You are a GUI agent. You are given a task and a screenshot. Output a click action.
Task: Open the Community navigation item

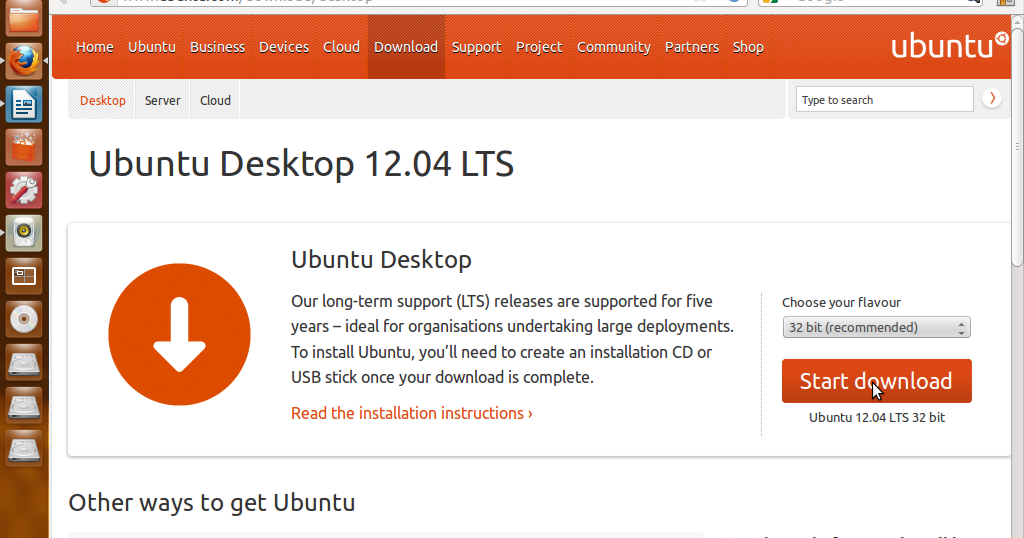coord(613,47)
